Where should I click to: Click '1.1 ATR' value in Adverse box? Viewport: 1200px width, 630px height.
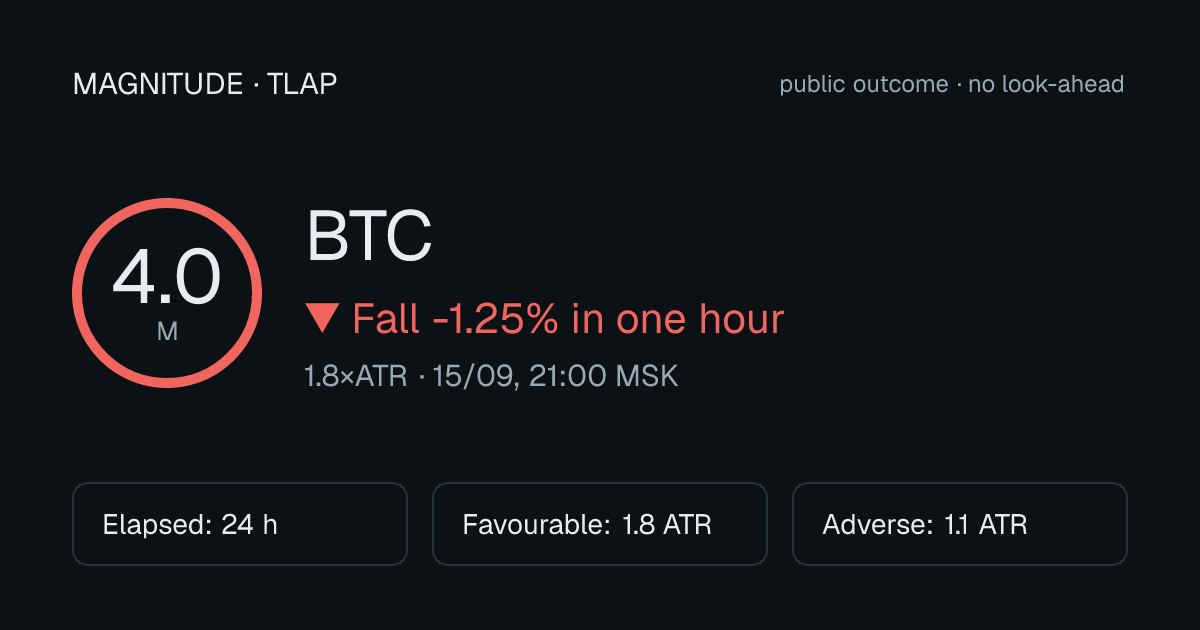pos(985,525)
